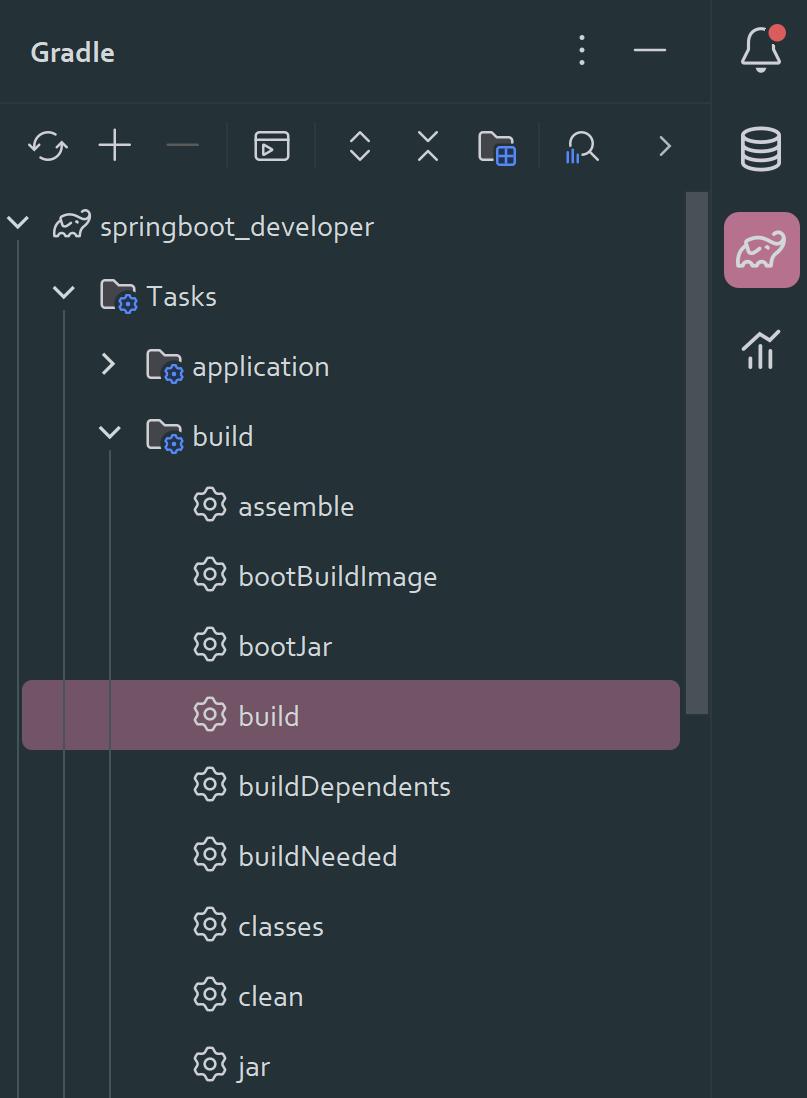
Task: Open the Execute Gradle Task icon
Action: [272, 147]
